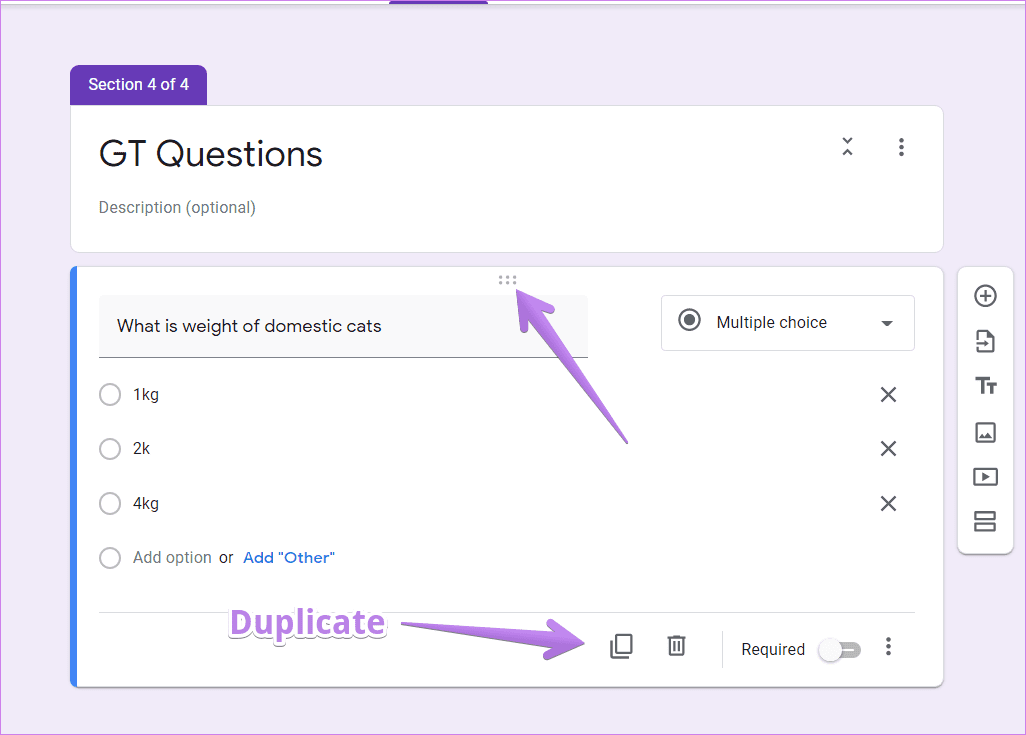Viewport: 1026px width, 735px height.
Task: Add a new section icon
Action: point(985,522)
